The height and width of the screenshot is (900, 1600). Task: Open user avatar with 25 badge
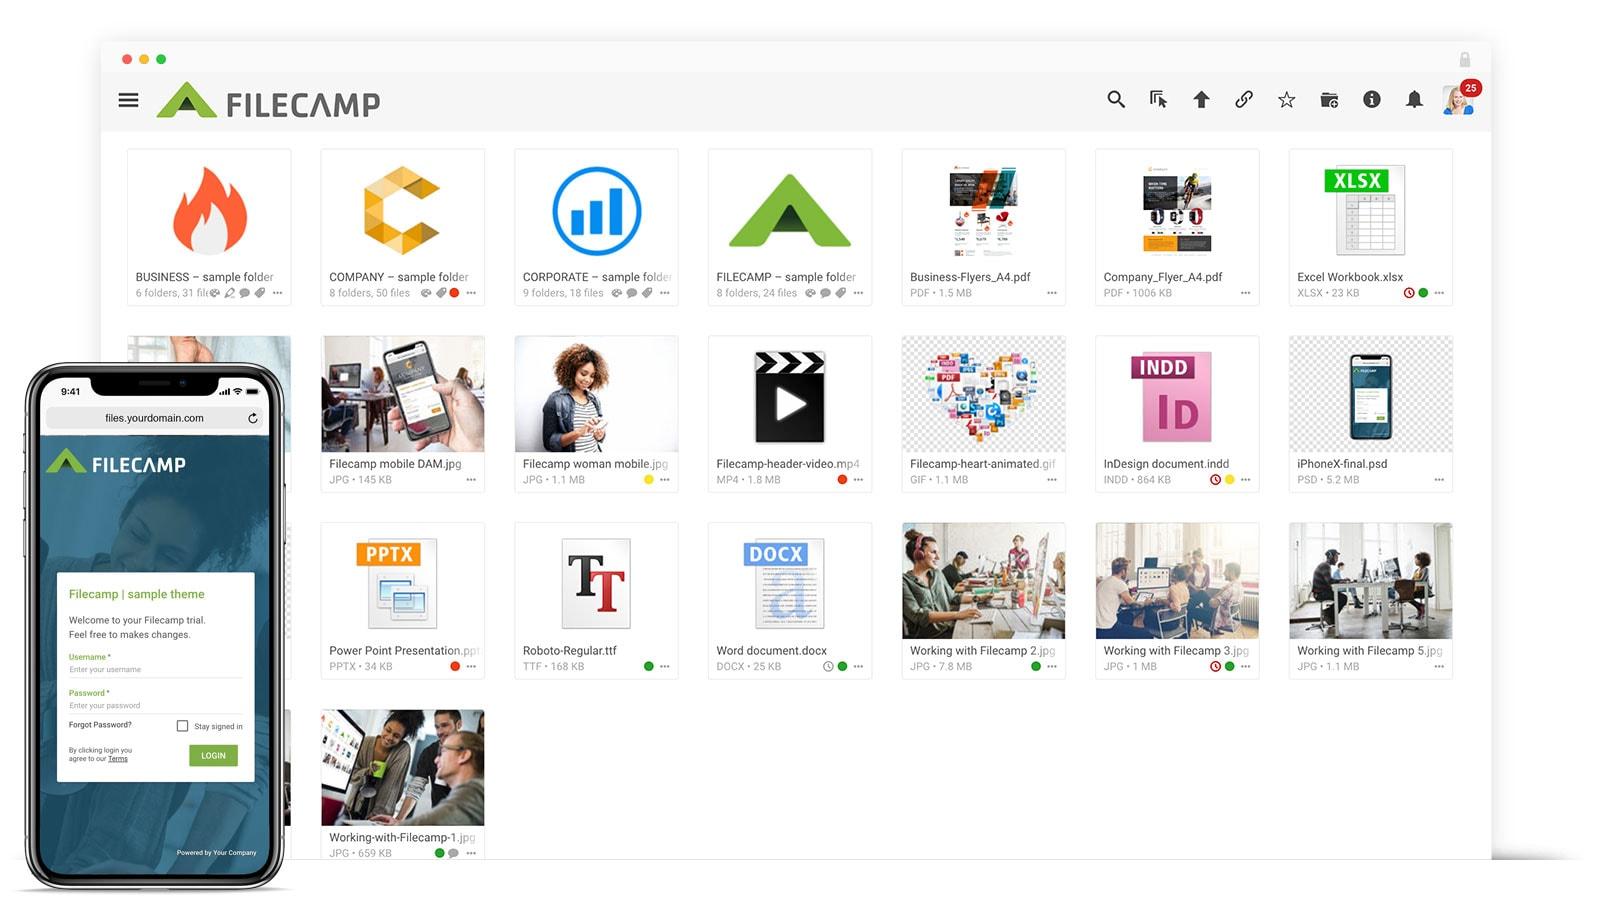[1458, 100]
